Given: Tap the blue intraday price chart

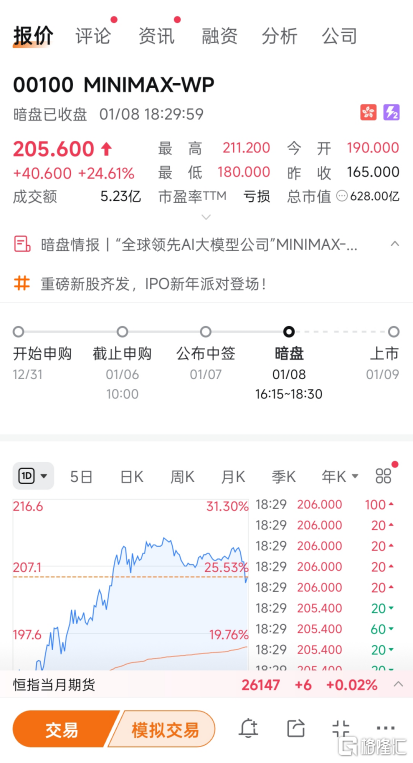Looking at the screenshot, I should point(130,584).
